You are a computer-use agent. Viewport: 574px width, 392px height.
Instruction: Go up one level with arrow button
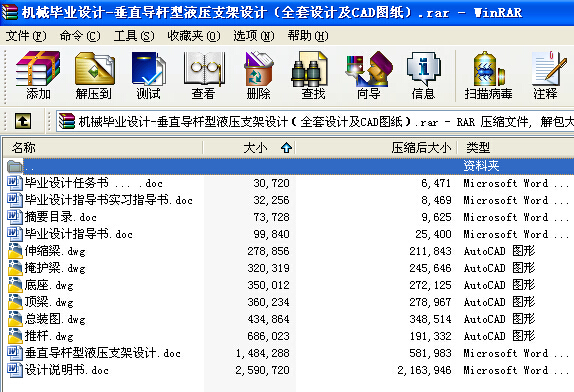(23, 121)
